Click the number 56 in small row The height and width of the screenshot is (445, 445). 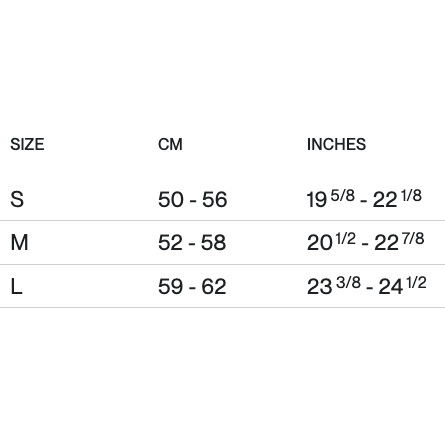click(215, 199)
